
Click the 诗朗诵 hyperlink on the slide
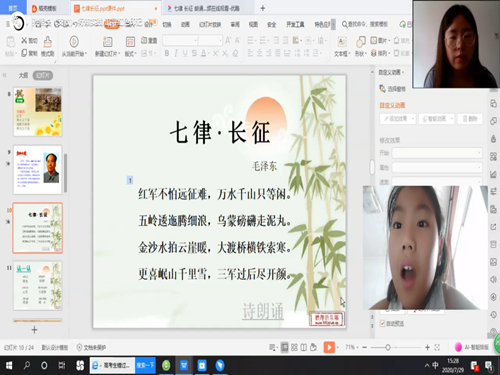click(x=263, y=311)
